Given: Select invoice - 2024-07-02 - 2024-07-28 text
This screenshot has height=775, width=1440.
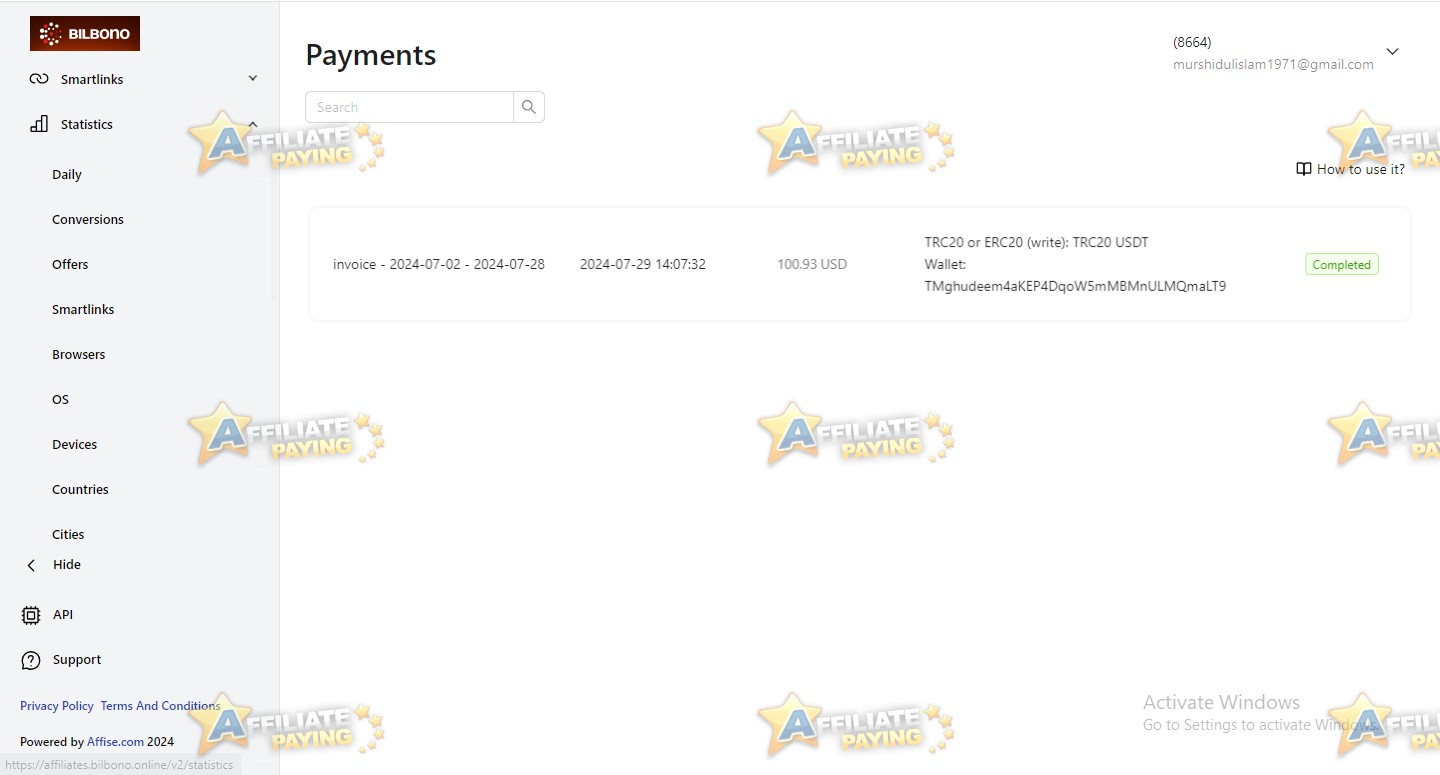Looking at the screenshot, I should (439, 264).
